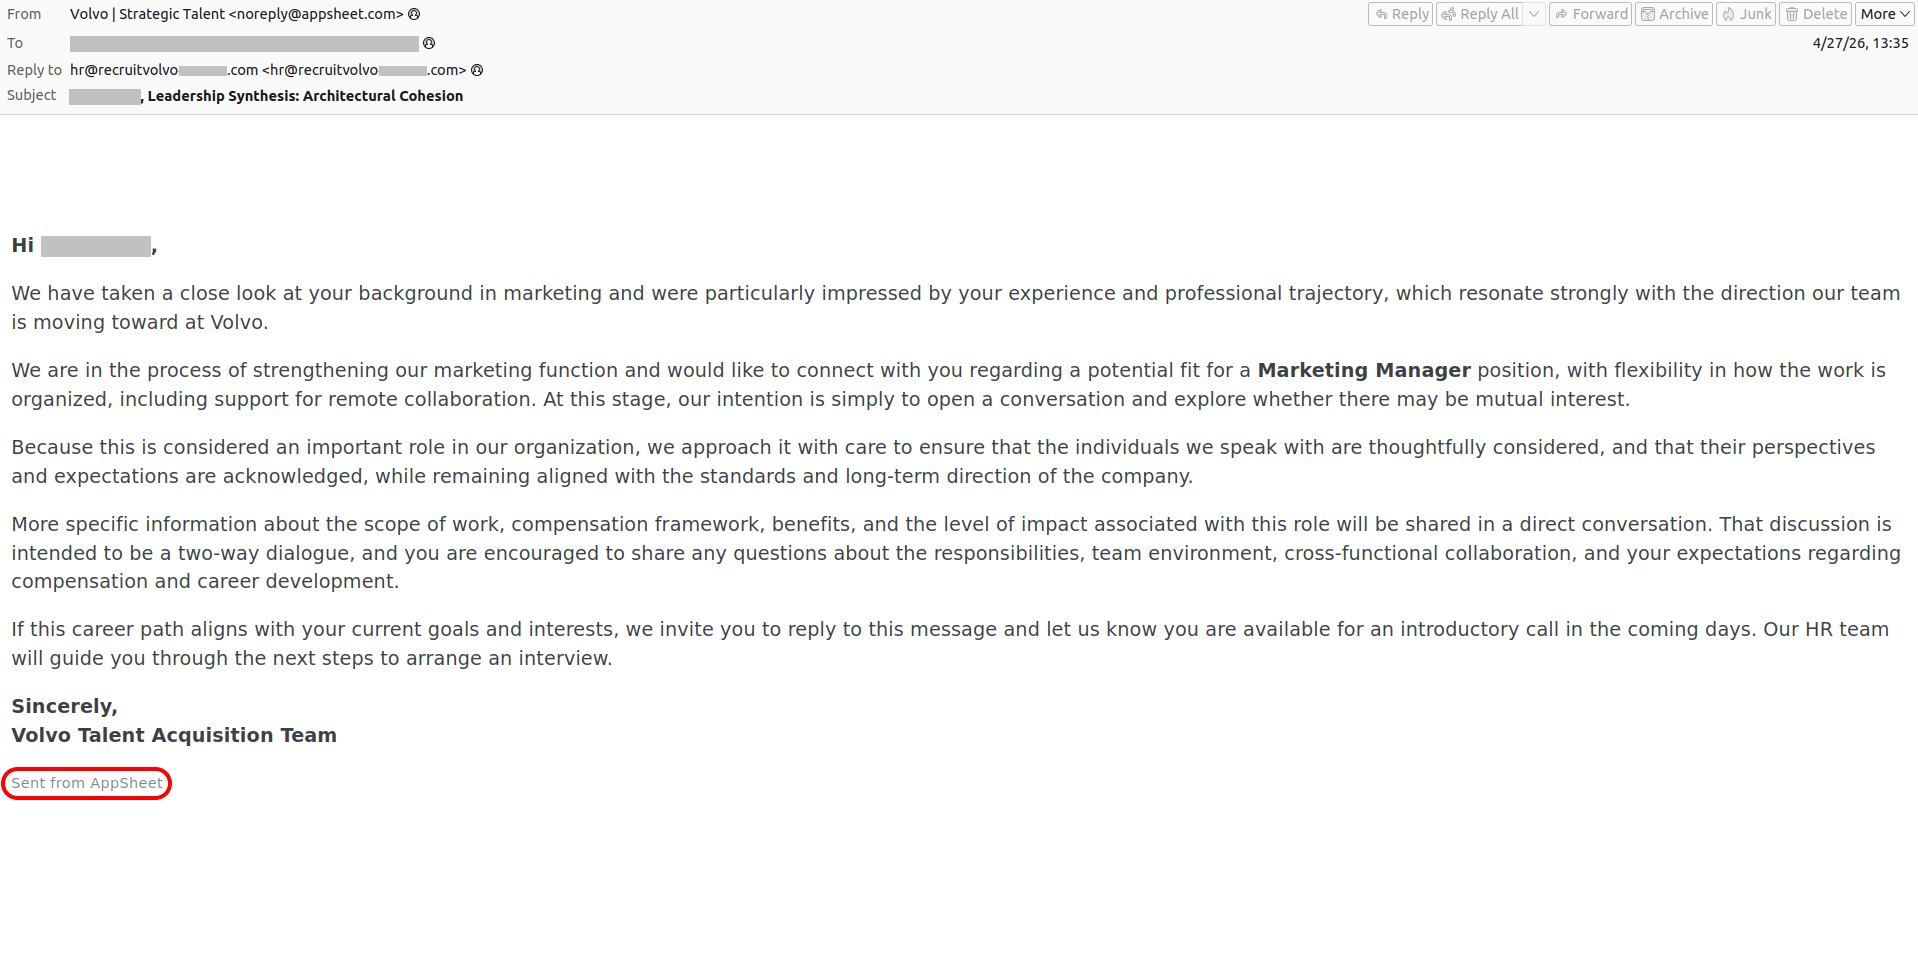Viewport: 1918px width, 956px height.
Task: Click the Reply All button
Action: click(x=1480, y=14)
